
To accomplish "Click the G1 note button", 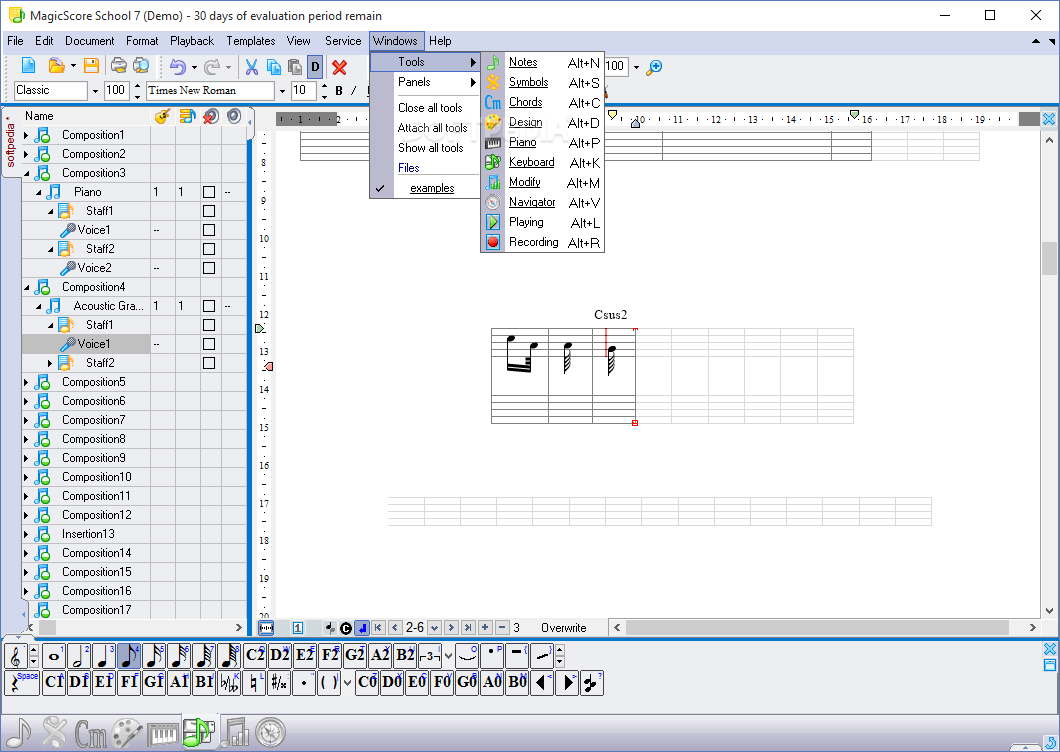I will (x=153, y=682).
